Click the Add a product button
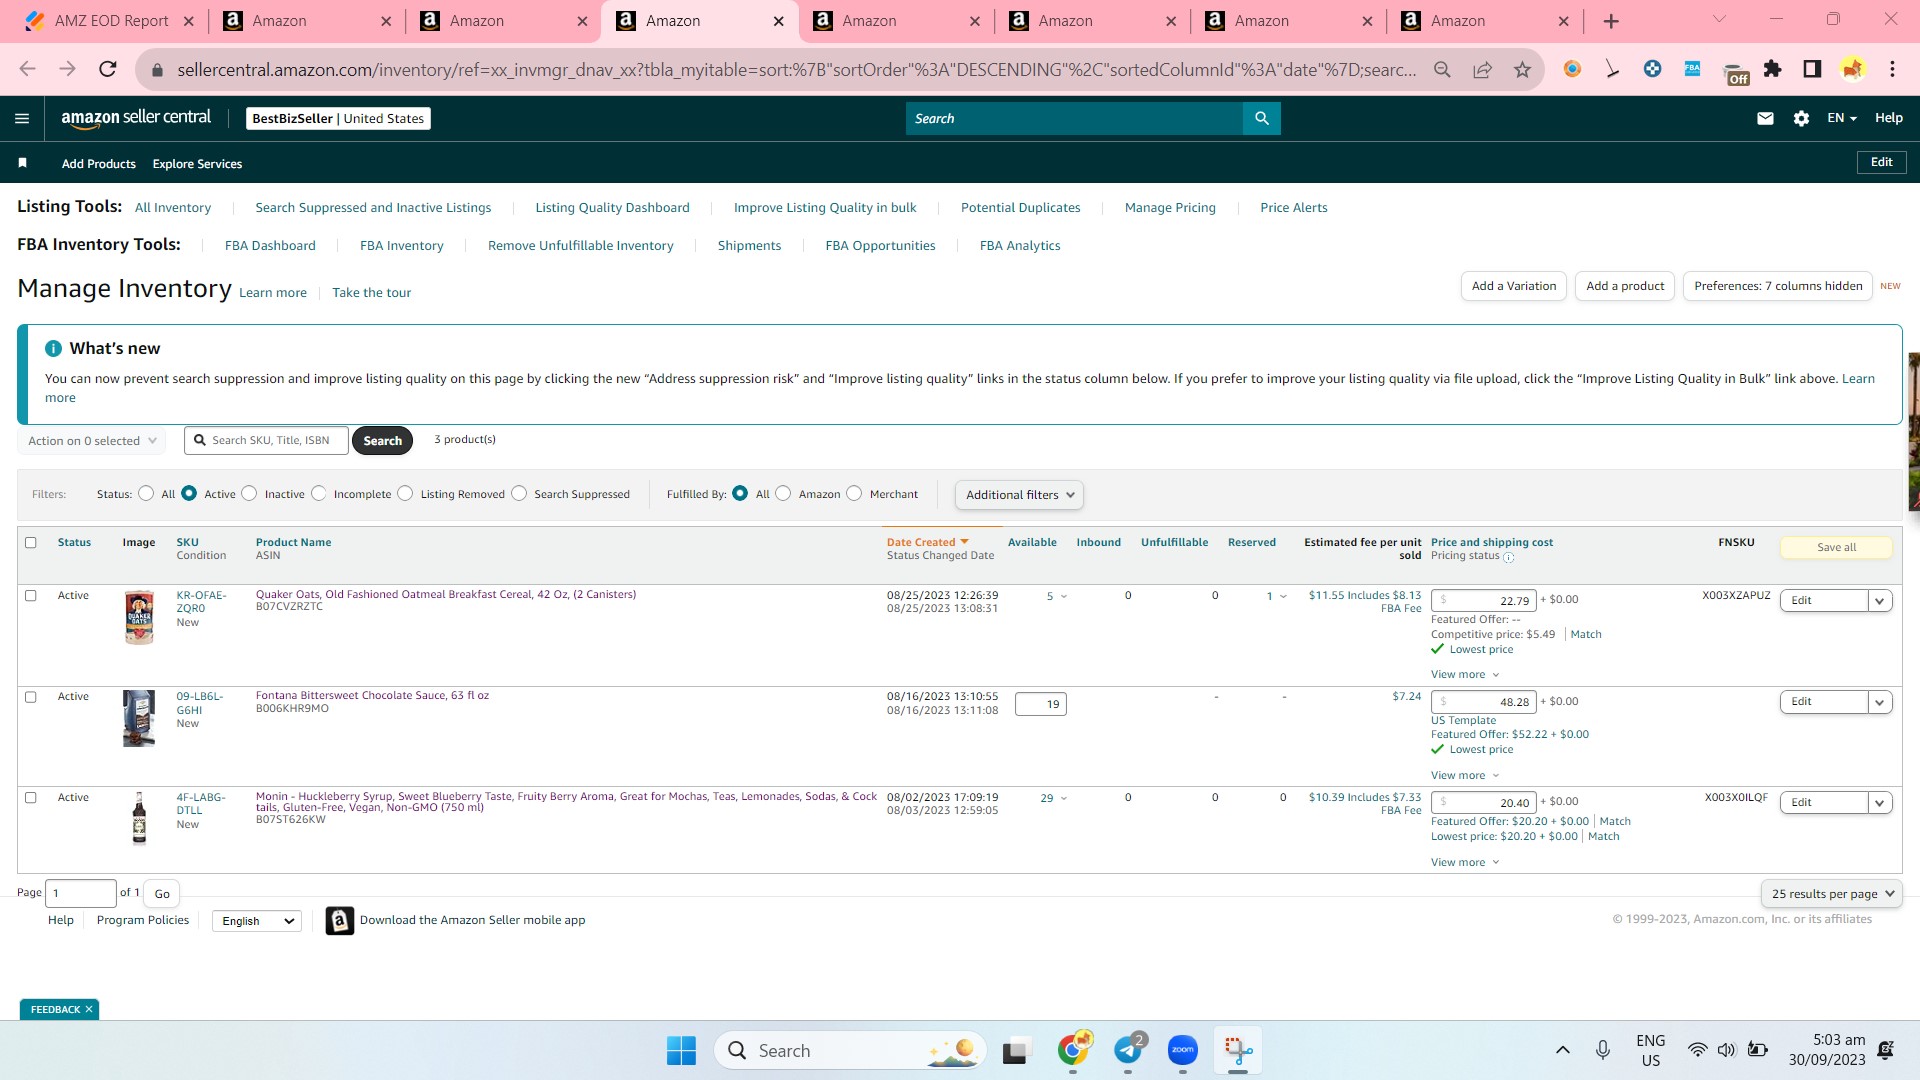This screenshot has height=1080, width=1920. (1625, 286)
